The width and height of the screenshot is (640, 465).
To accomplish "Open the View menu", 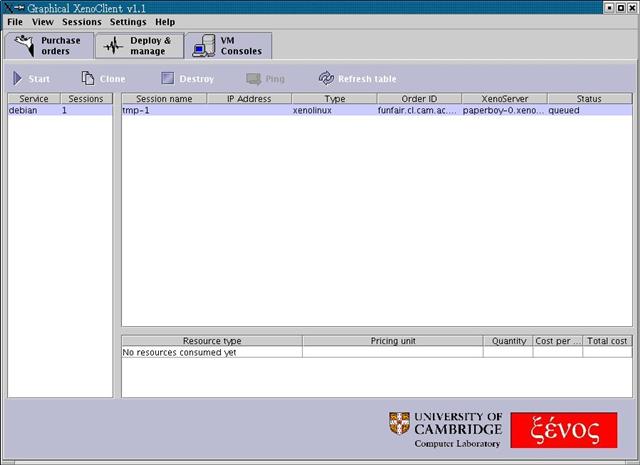I will coord(43,21).
